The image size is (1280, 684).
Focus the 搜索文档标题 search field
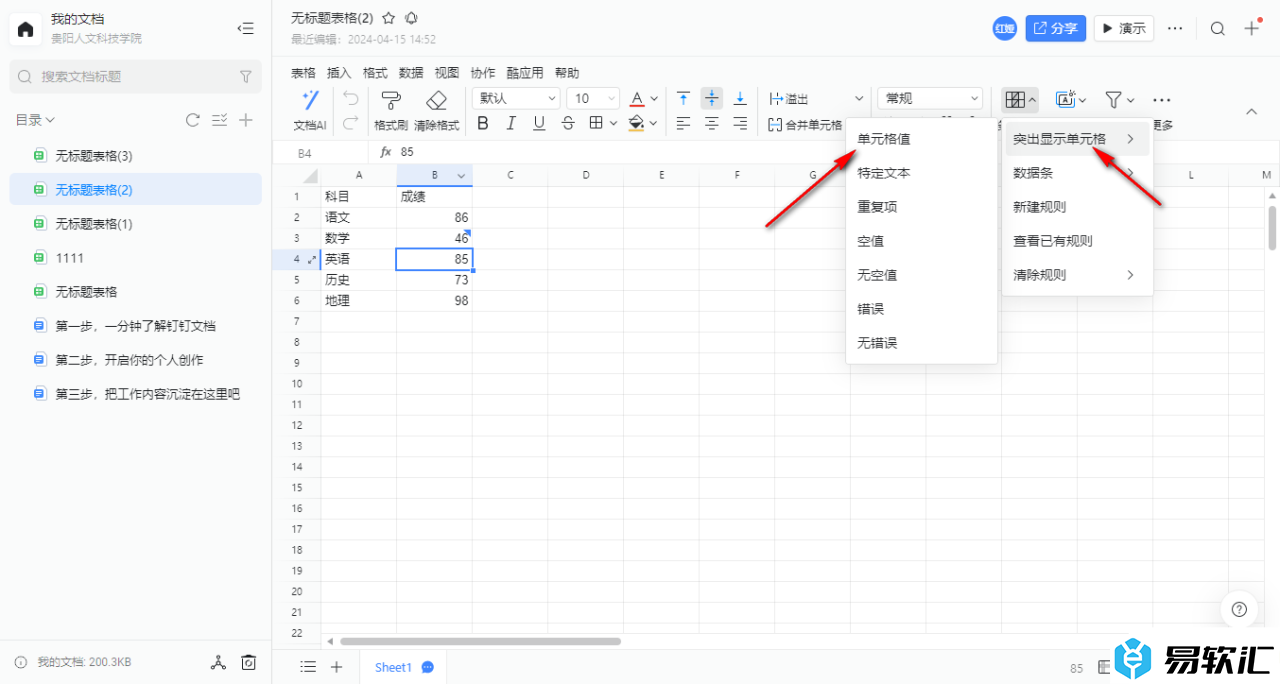pos(136,76)
